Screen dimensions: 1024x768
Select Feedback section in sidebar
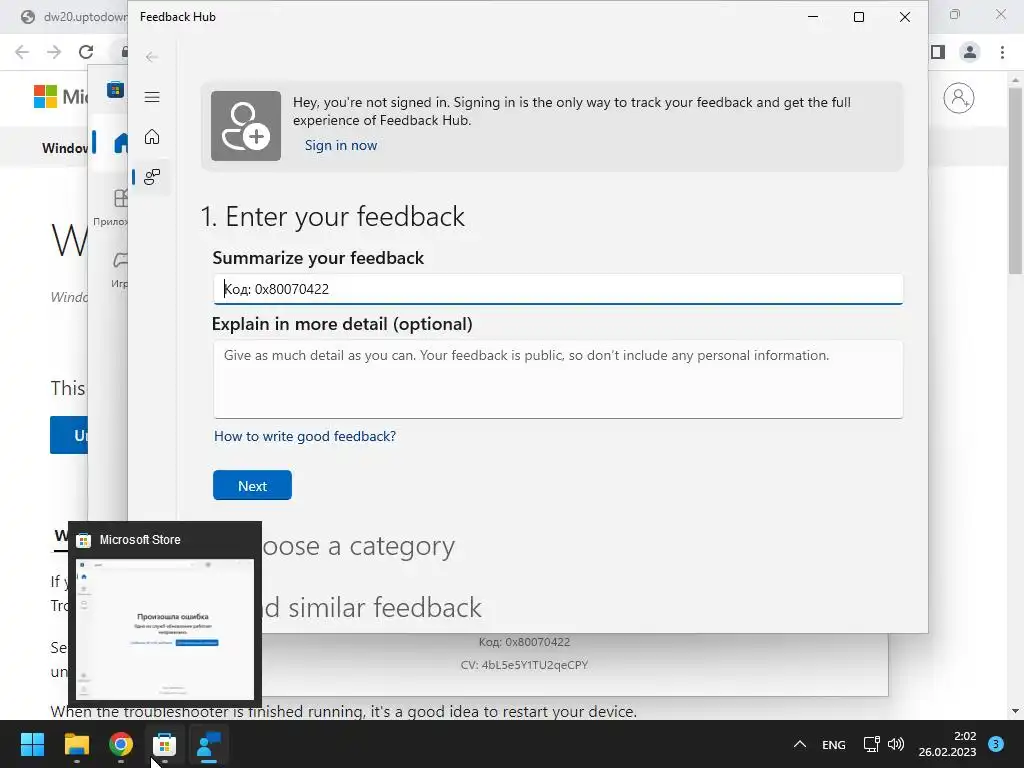(152, 176)
